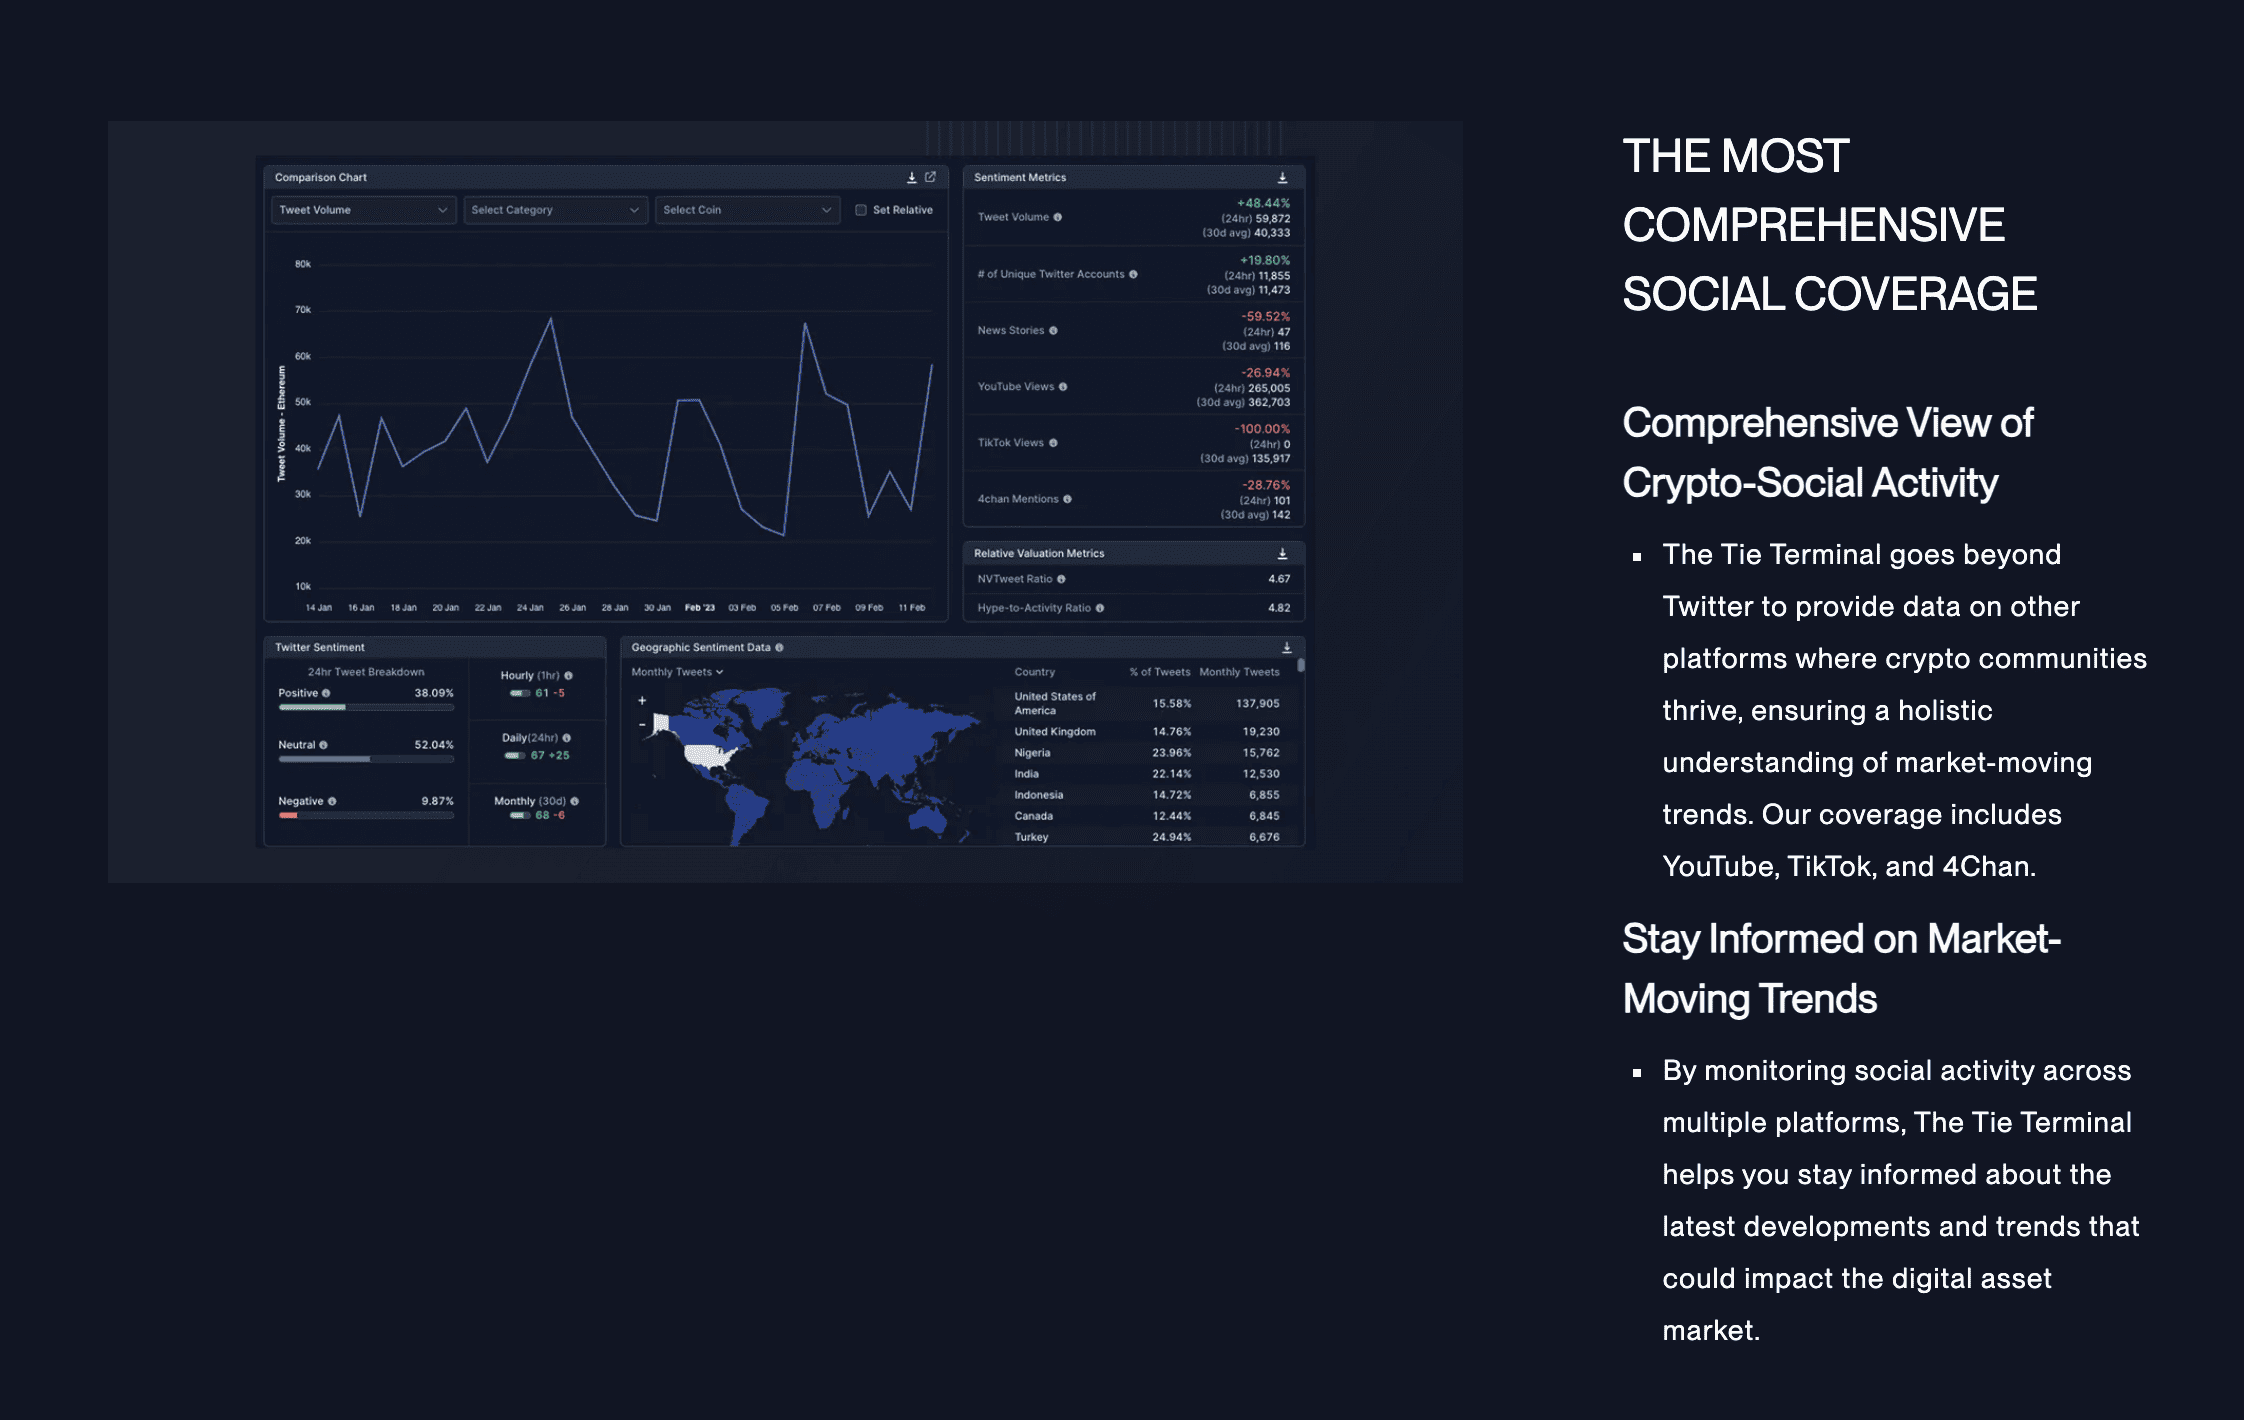Viewport: 2244px width, 1420px height.
Task: Click the Positive sentiment progress bar
Action: (365, 708)
